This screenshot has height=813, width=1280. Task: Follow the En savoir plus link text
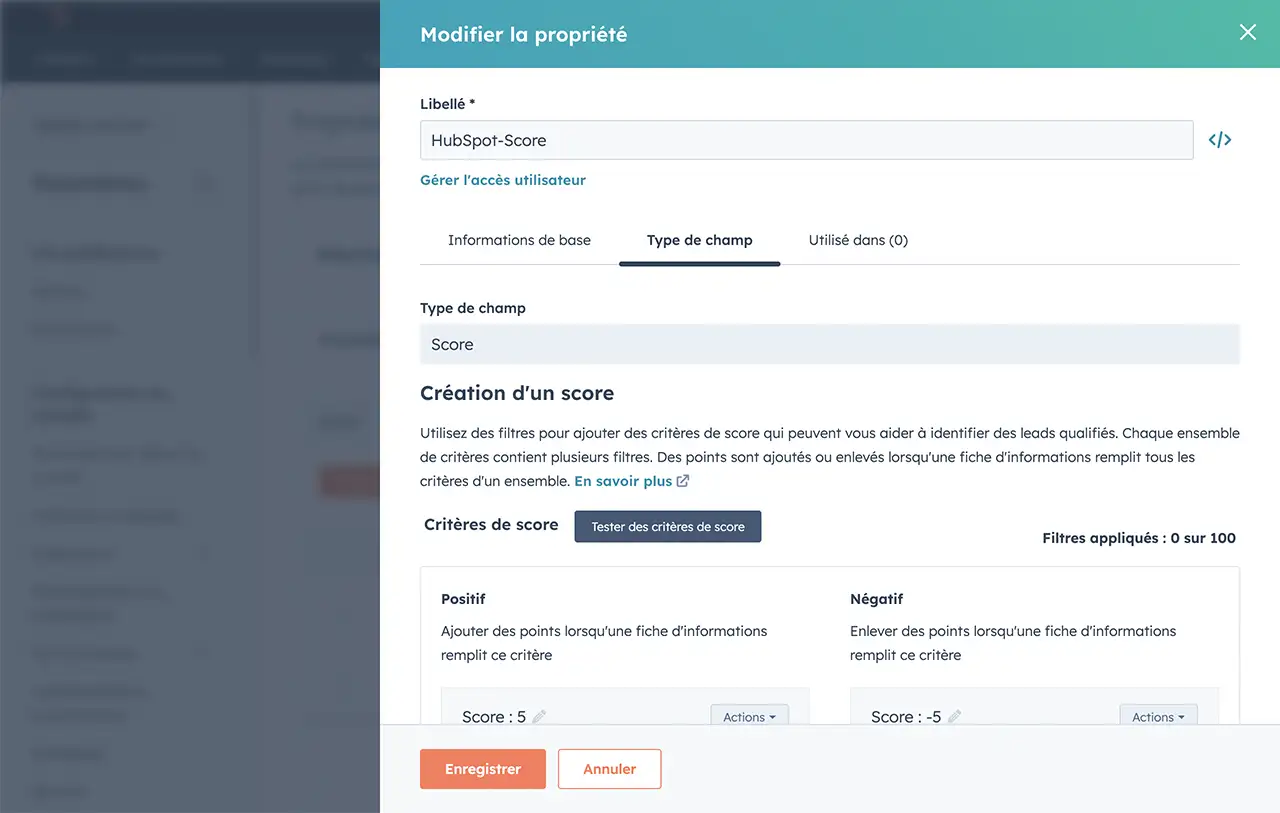[x=623, y=481]
